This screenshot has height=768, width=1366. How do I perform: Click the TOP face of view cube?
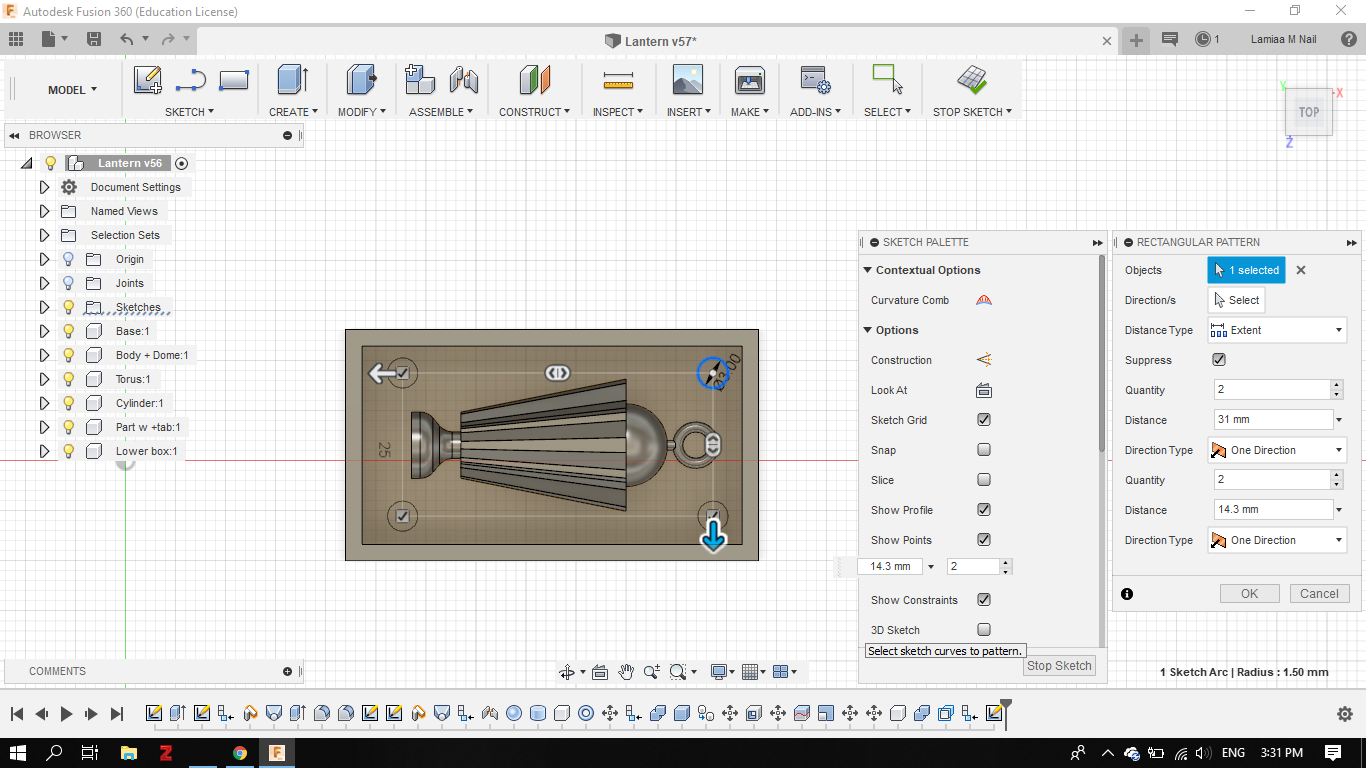click(x=1308, y=113)
